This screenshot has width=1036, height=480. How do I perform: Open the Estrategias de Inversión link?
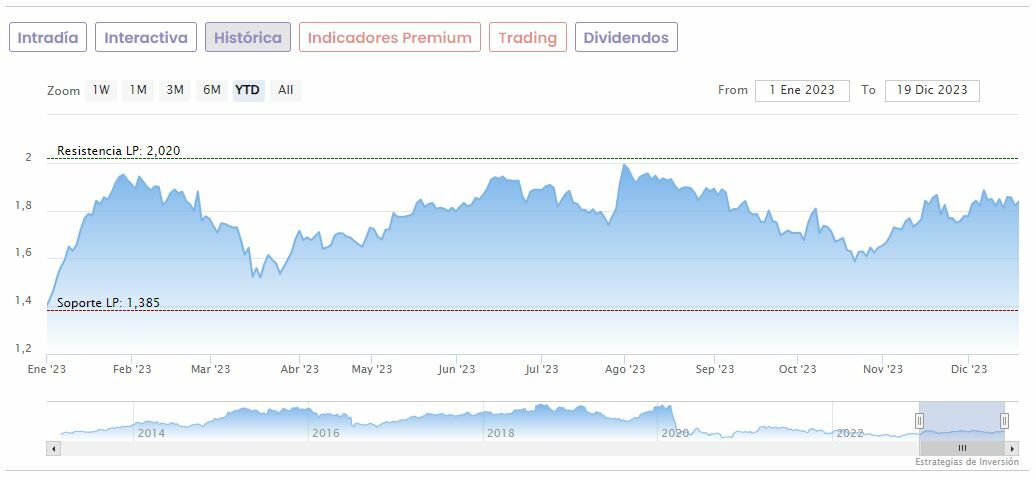tap(966, 462)
